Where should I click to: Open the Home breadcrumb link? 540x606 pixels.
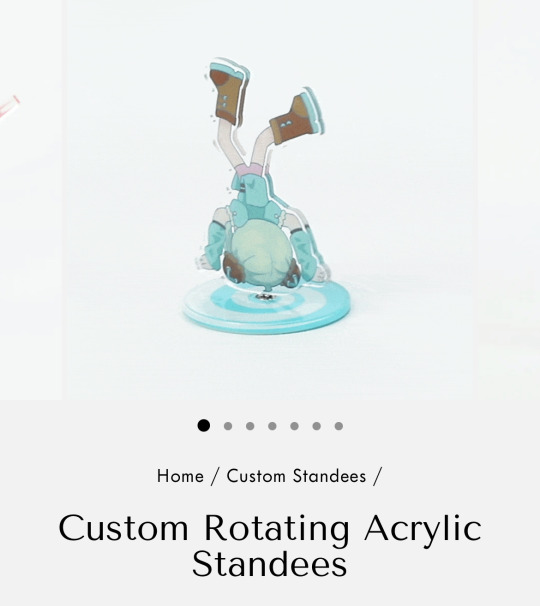(x=180, y=476)
